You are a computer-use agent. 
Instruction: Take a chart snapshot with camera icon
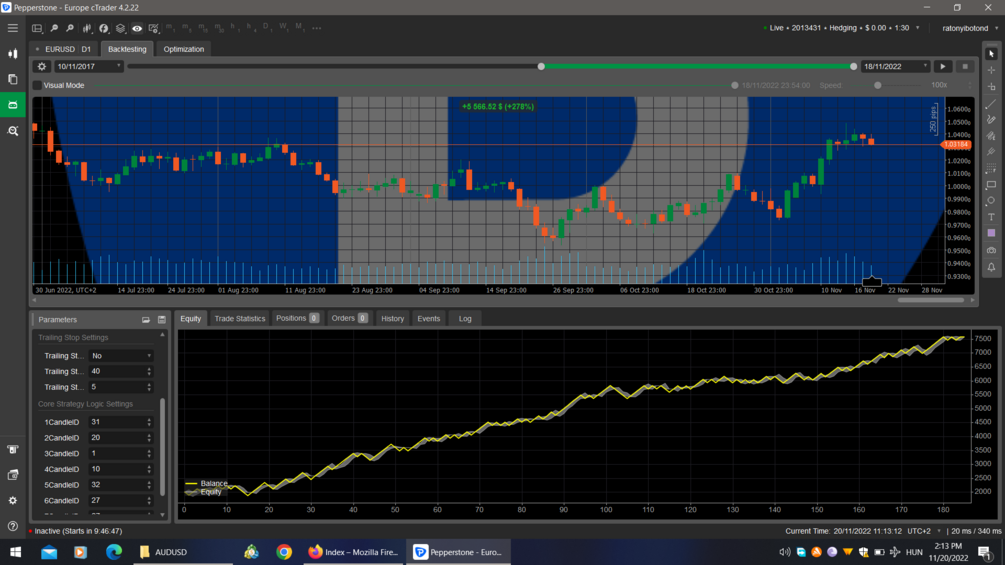991,250
